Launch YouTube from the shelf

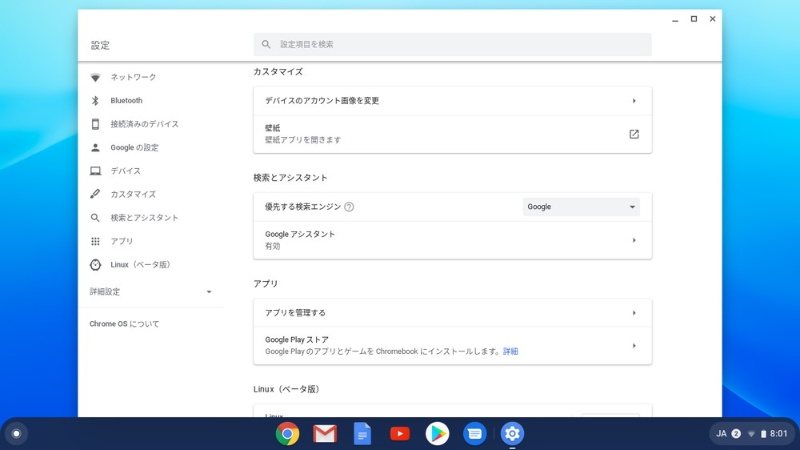pyautogui.click(x=400, y=433)
